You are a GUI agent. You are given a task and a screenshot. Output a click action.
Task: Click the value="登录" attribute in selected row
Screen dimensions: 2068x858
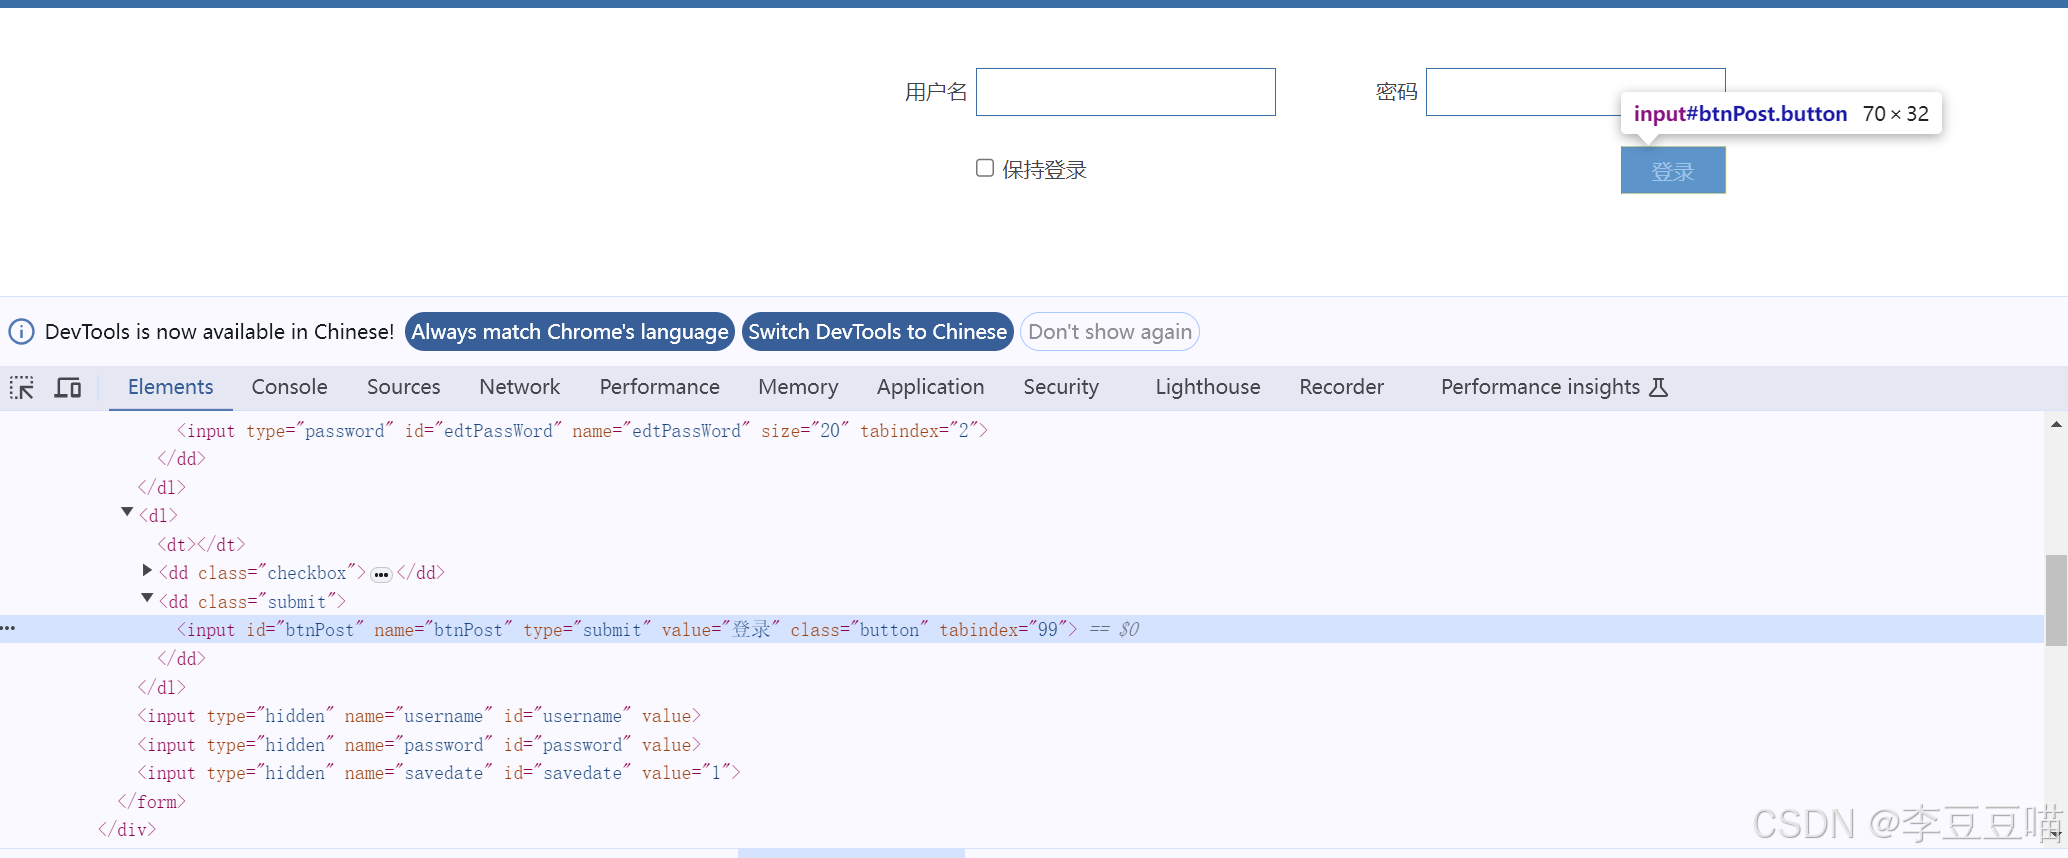[721, 630]
